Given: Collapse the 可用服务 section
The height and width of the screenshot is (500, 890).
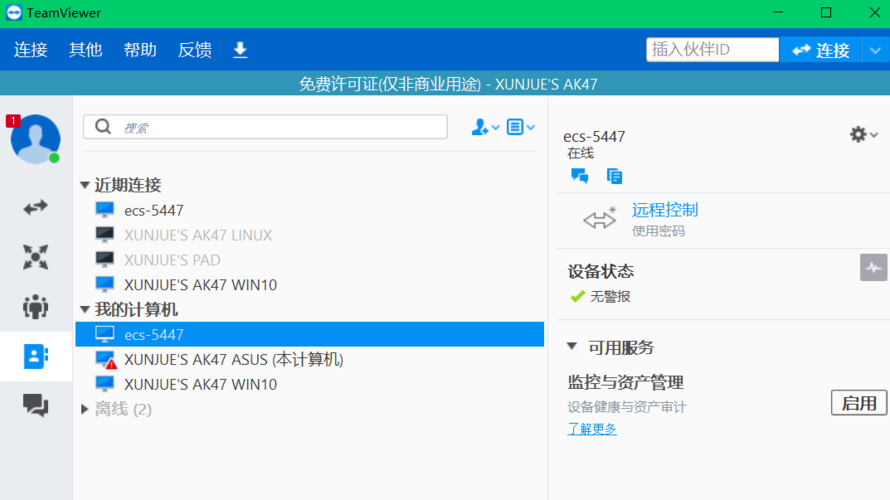Looking at the screenshot, I should [572, 346].
